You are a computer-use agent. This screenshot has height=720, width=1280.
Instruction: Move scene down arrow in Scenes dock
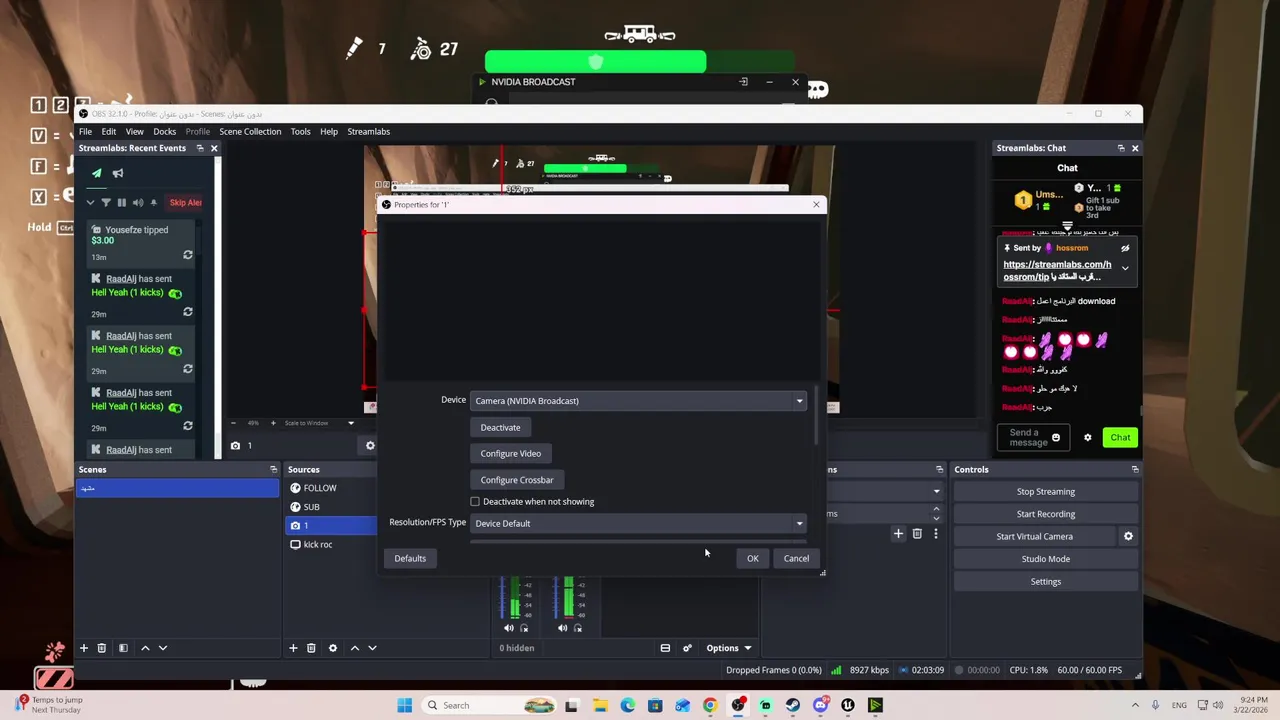click(x=163, y=648)
